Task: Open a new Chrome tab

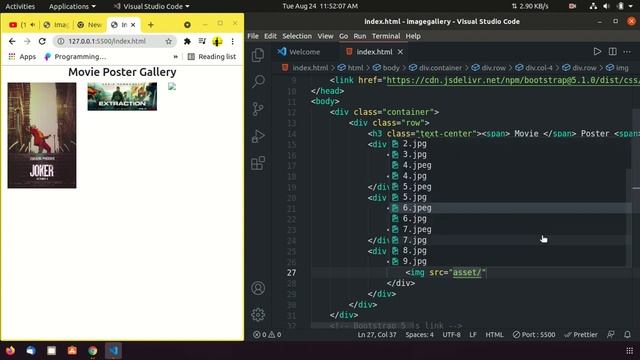Action: point(151,25)
